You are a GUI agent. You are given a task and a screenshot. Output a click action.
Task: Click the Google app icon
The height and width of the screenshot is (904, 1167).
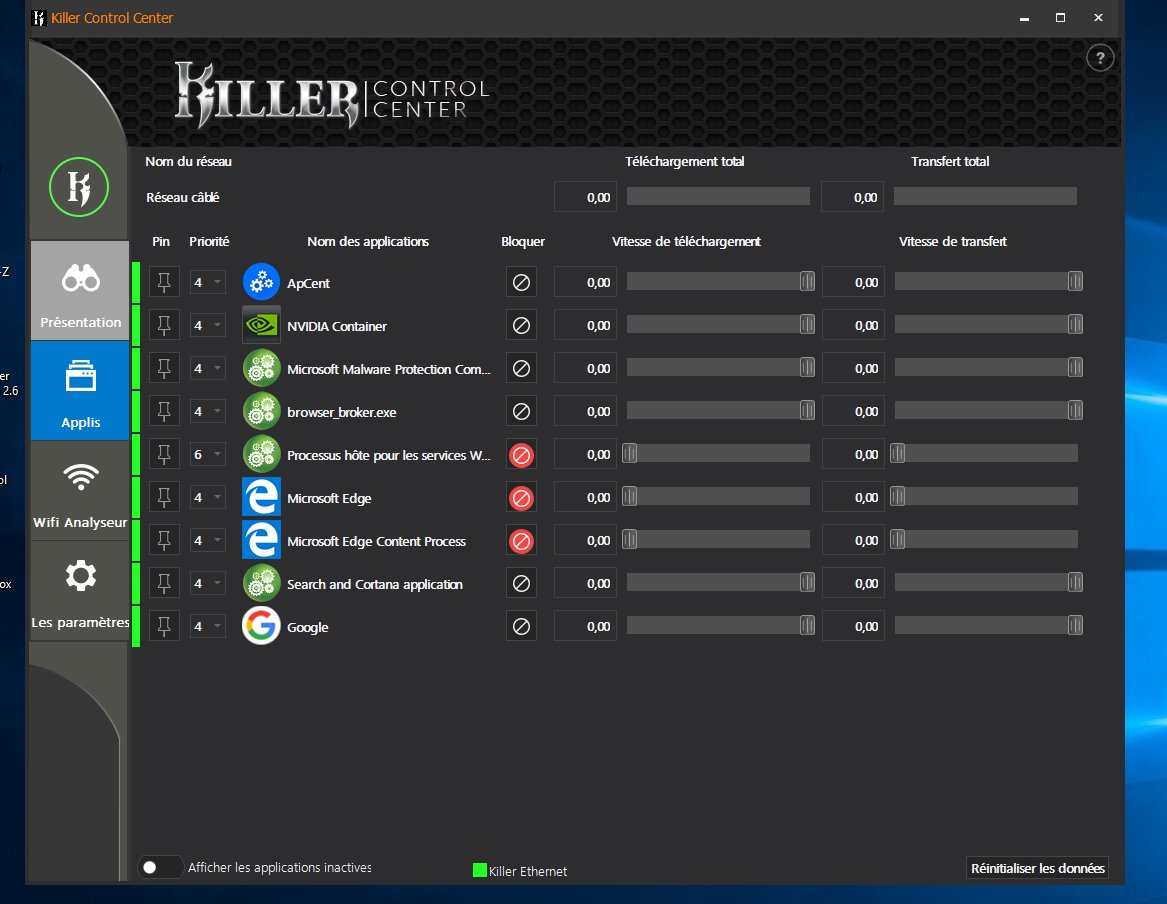261,627
